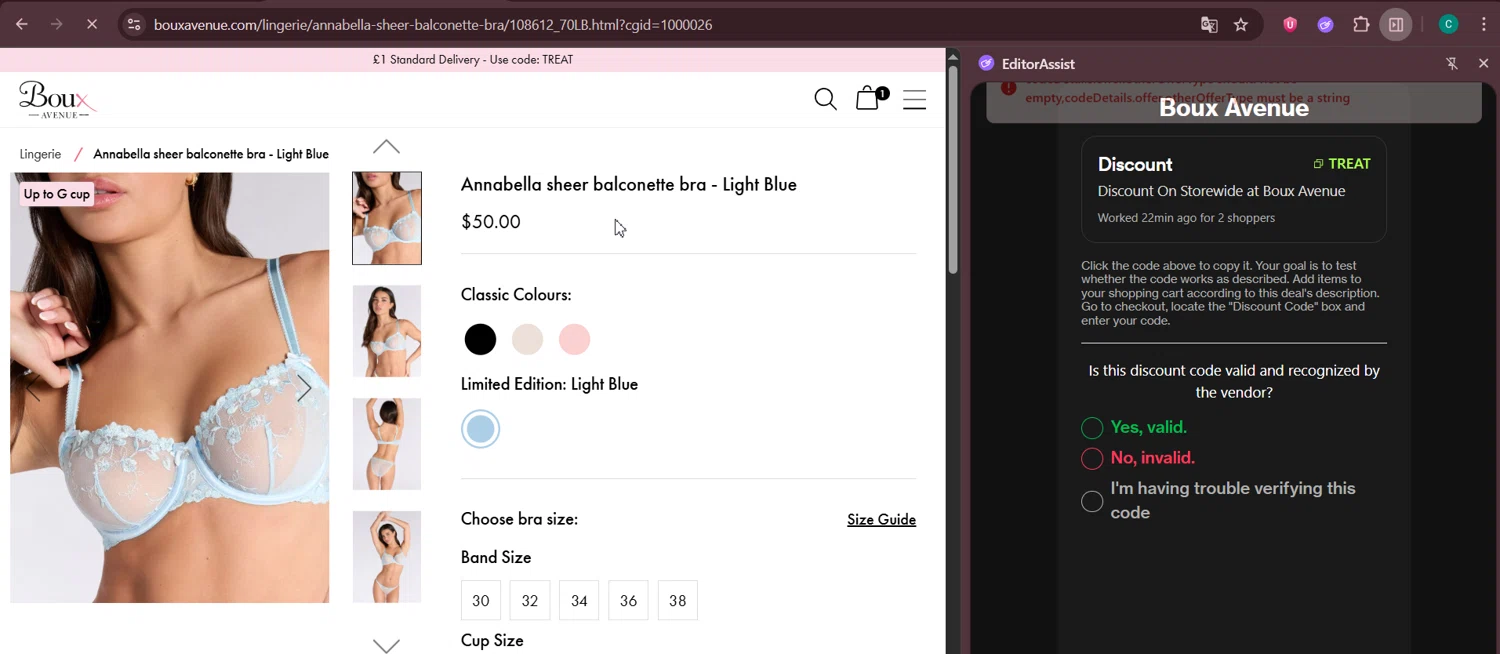Open the shopping bag with 1 item
The image size is (1500, 654).
coord(870,97)
